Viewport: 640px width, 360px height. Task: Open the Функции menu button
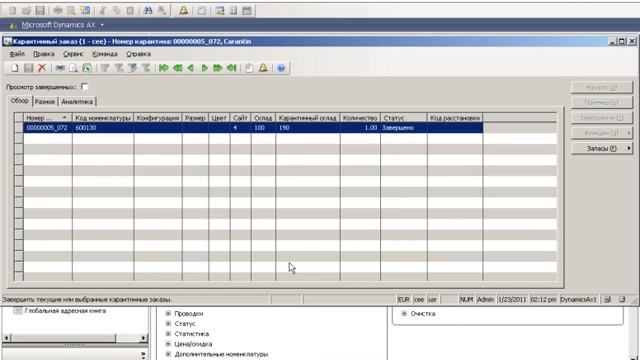602,133
